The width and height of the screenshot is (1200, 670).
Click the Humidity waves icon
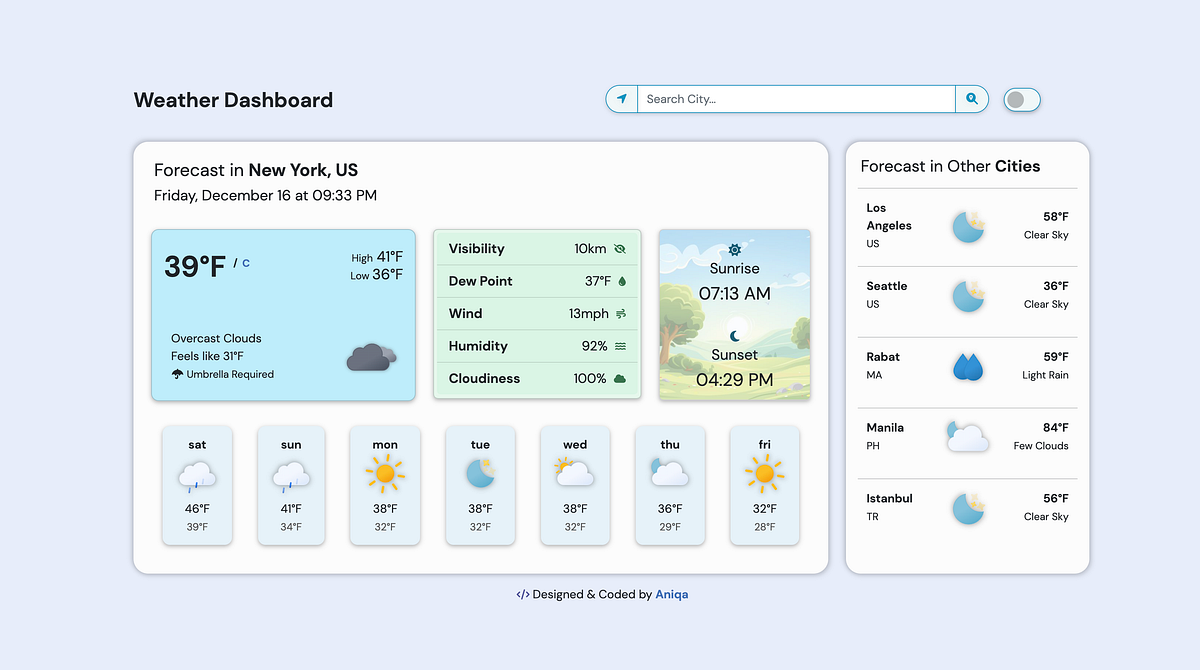622,346
